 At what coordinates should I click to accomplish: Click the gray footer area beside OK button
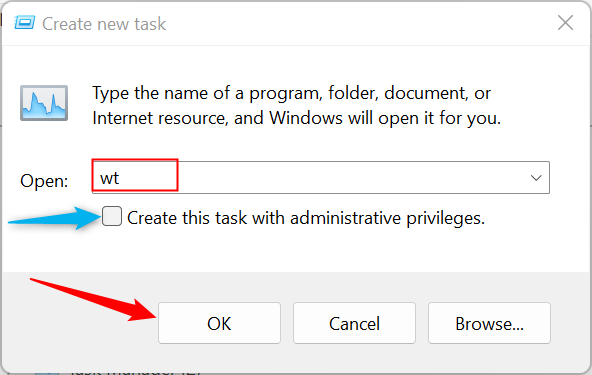(x=79, y=340)
